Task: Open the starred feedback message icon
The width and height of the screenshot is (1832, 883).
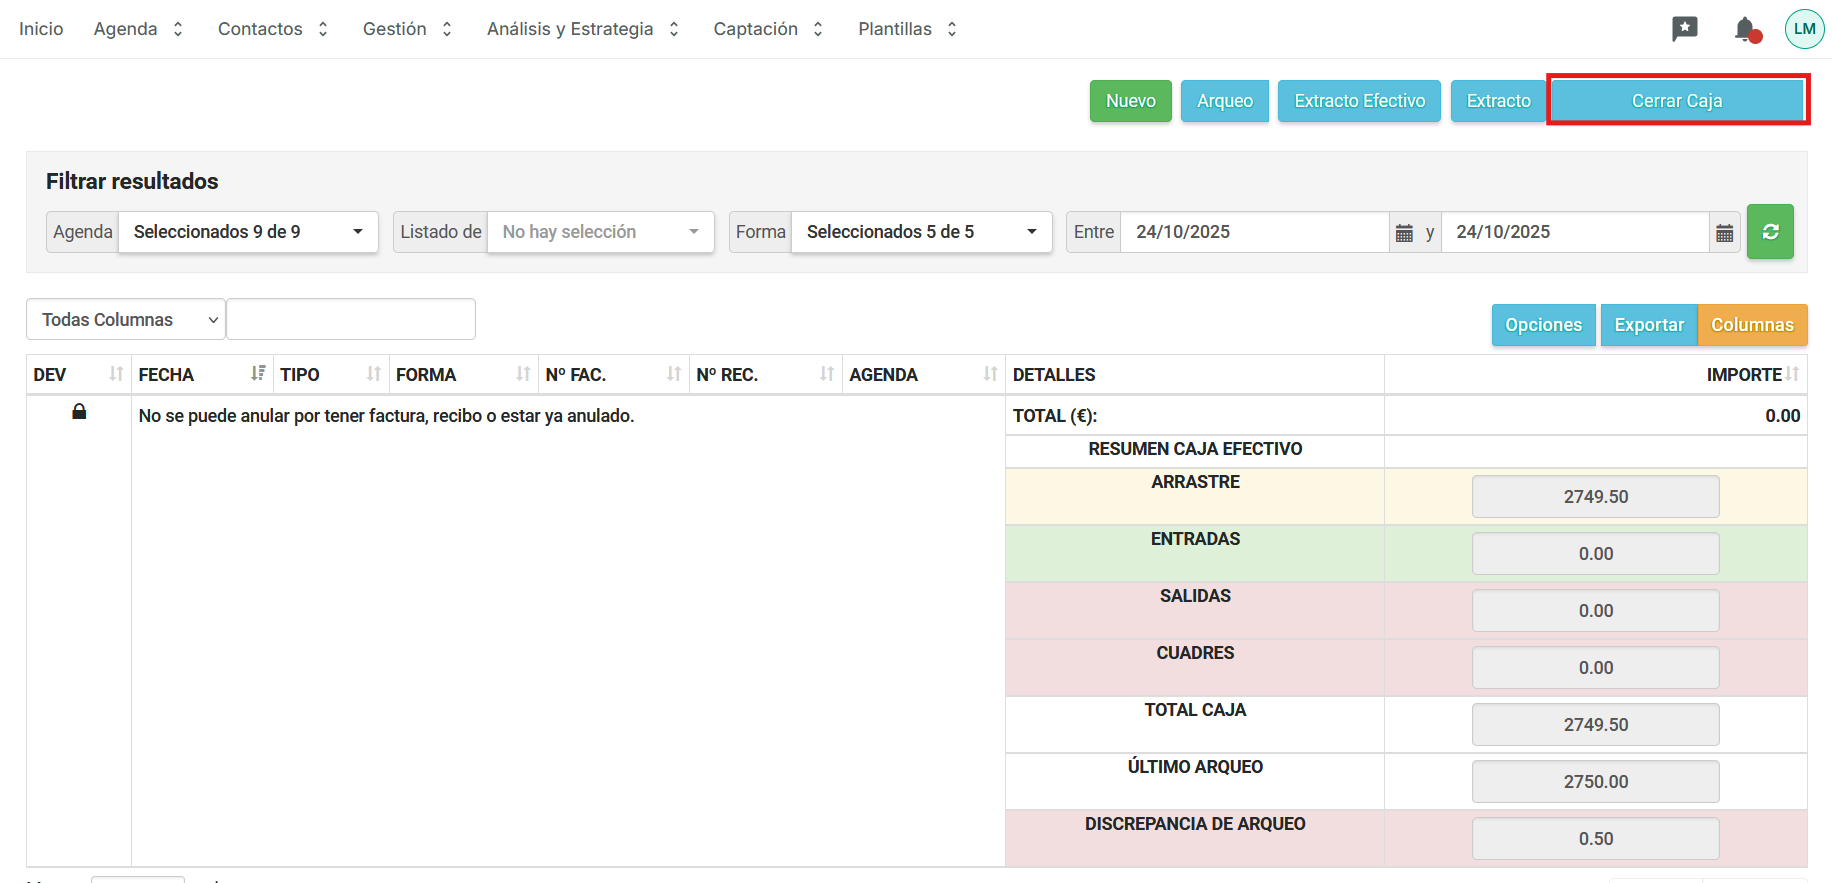Action: (x=1684, y=29)
